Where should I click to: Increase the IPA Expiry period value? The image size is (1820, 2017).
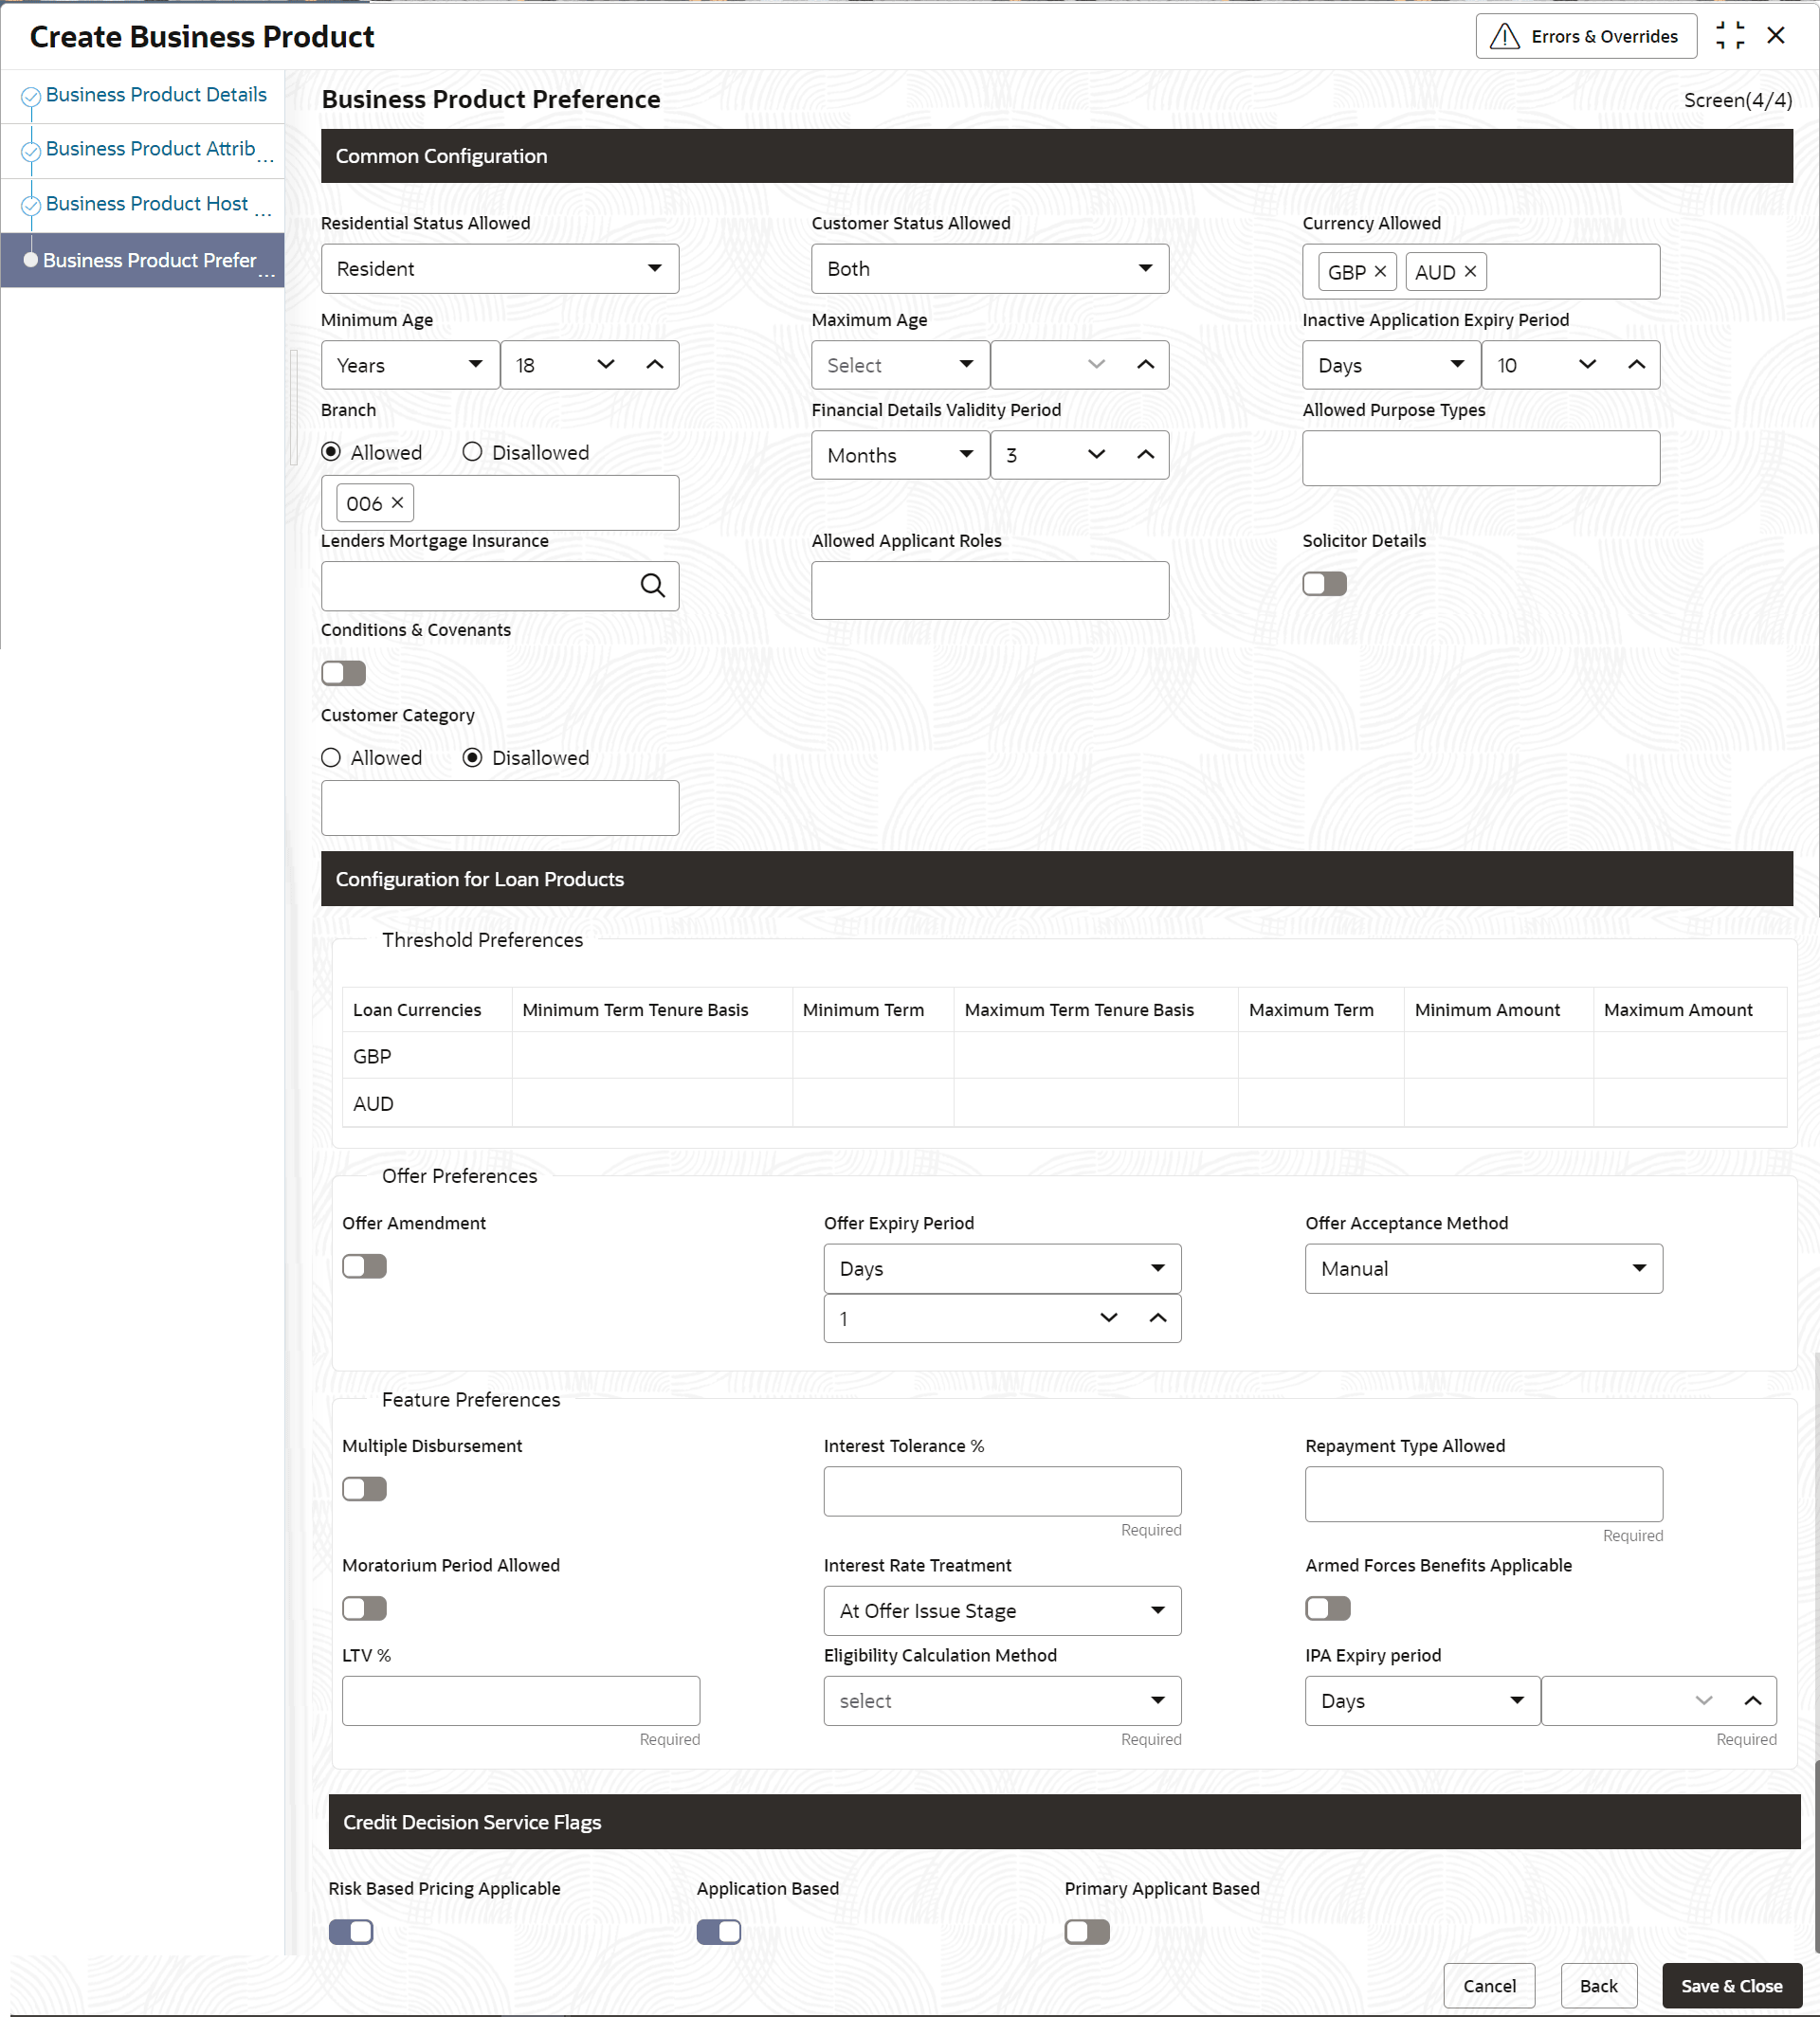(x=1753, y=1701)
